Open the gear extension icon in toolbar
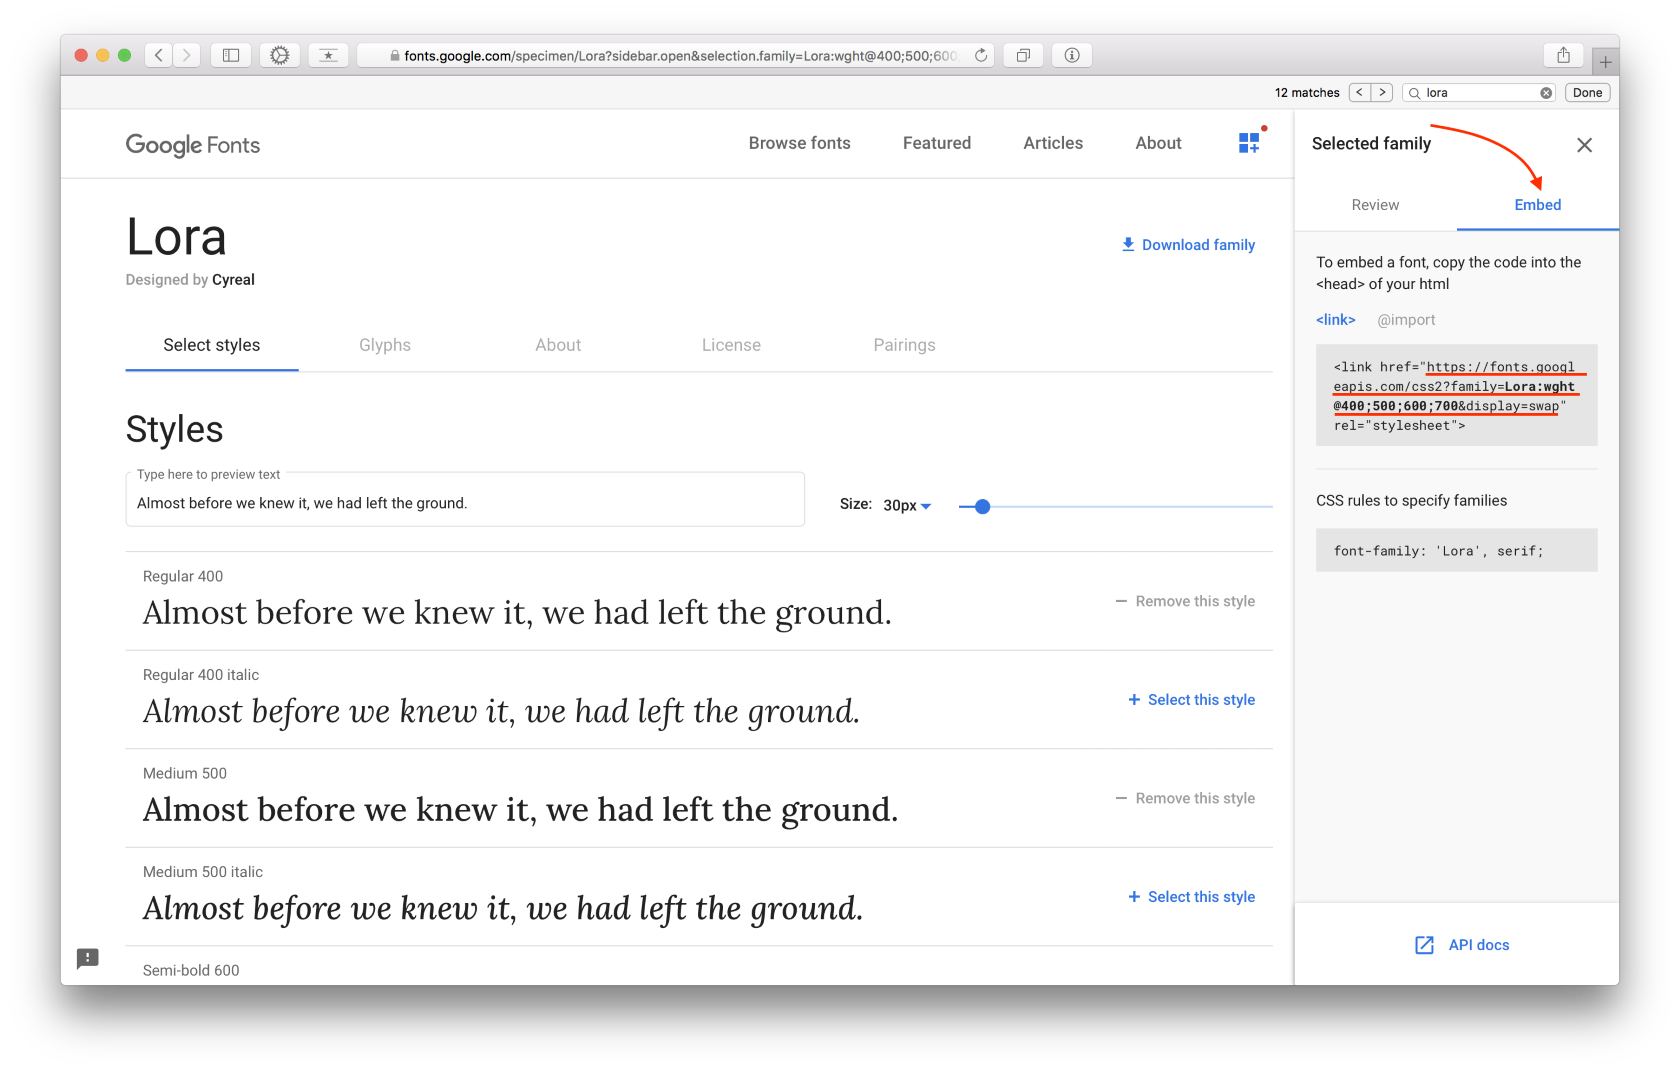1680x1072 pixels. pos(280,56)
